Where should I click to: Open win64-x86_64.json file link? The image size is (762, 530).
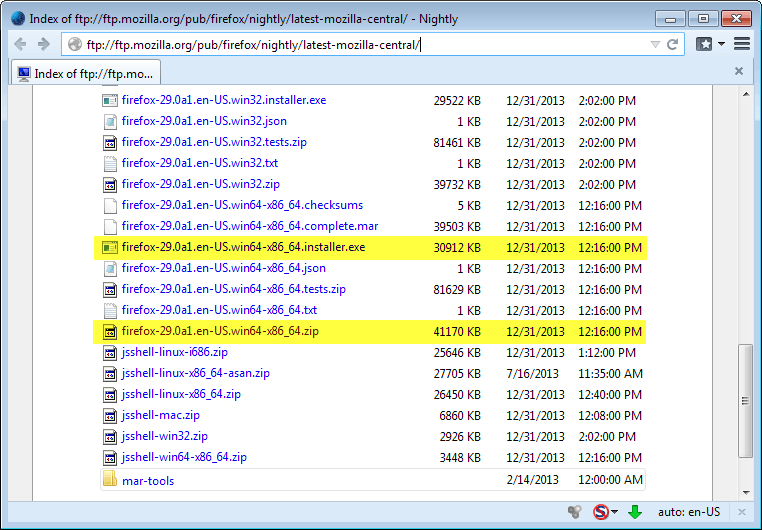224,268
